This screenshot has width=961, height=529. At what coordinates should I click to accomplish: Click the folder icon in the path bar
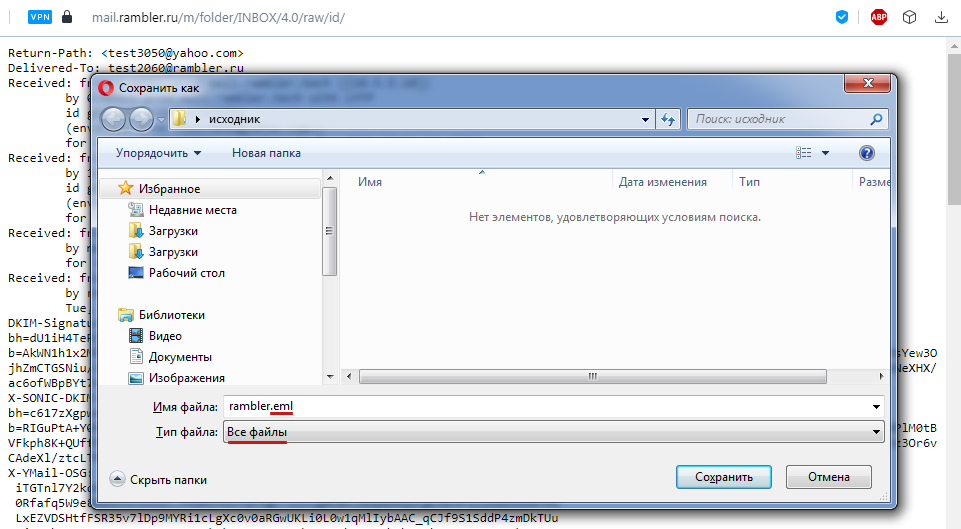pyautogui.click(x=179, y=119)
